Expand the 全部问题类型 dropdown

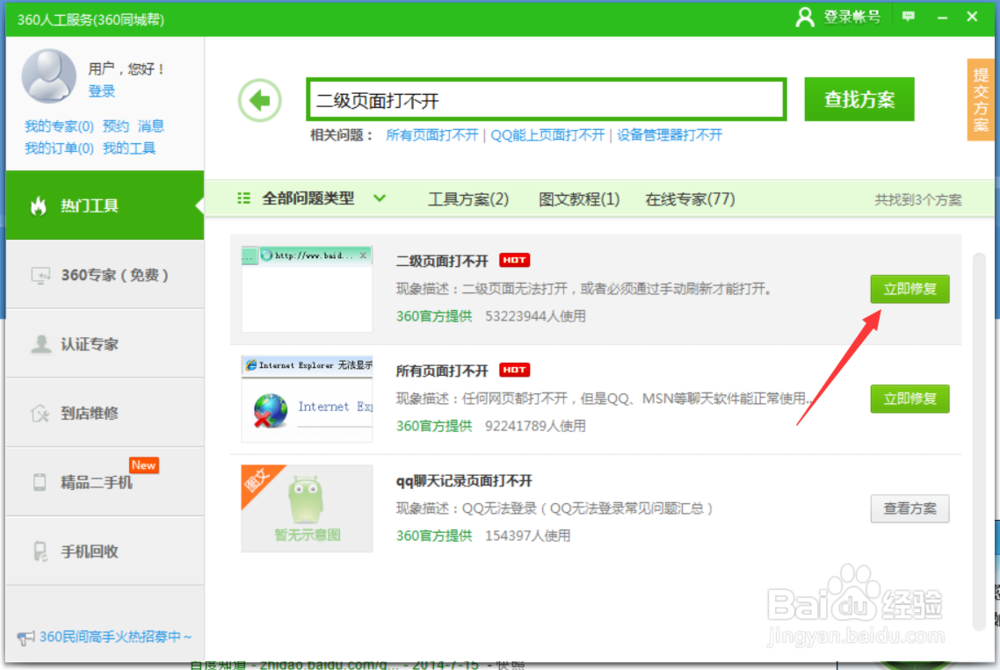pos(314,198)
